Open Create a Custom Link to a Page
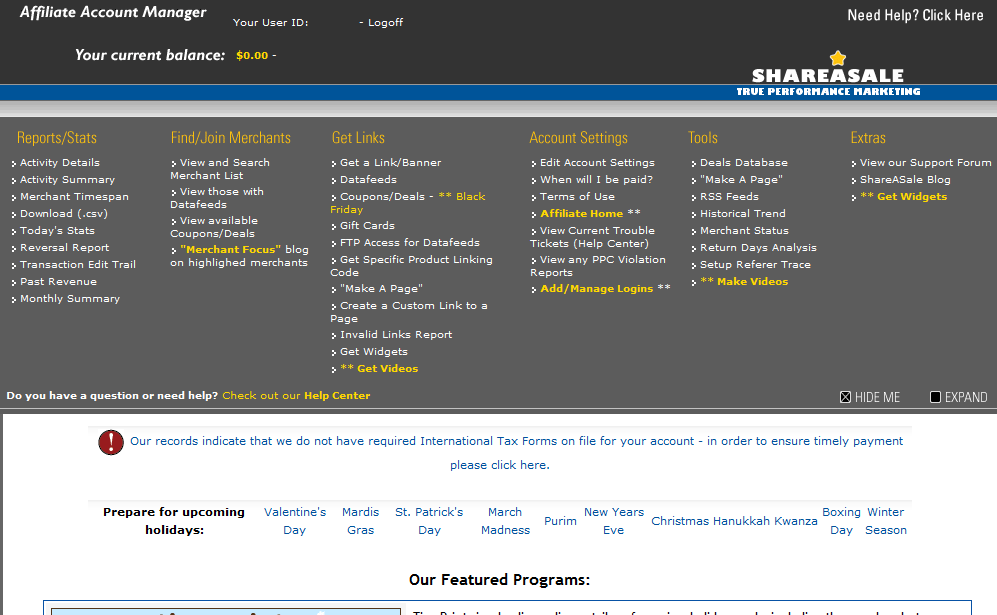Viewport: 997px width, 615px height. [x=409, y=312]
